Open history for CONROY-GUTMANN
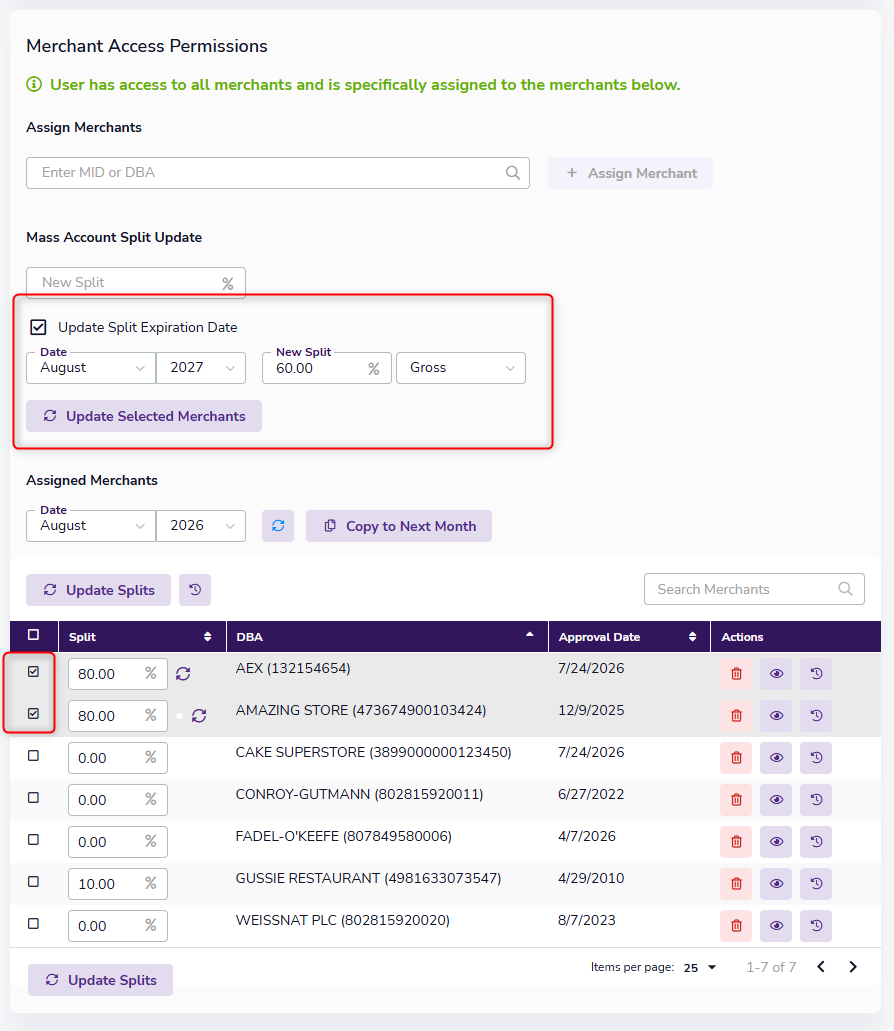Image resolution: width=894 pixels, height=1031 pixels. tap(816, 800)
